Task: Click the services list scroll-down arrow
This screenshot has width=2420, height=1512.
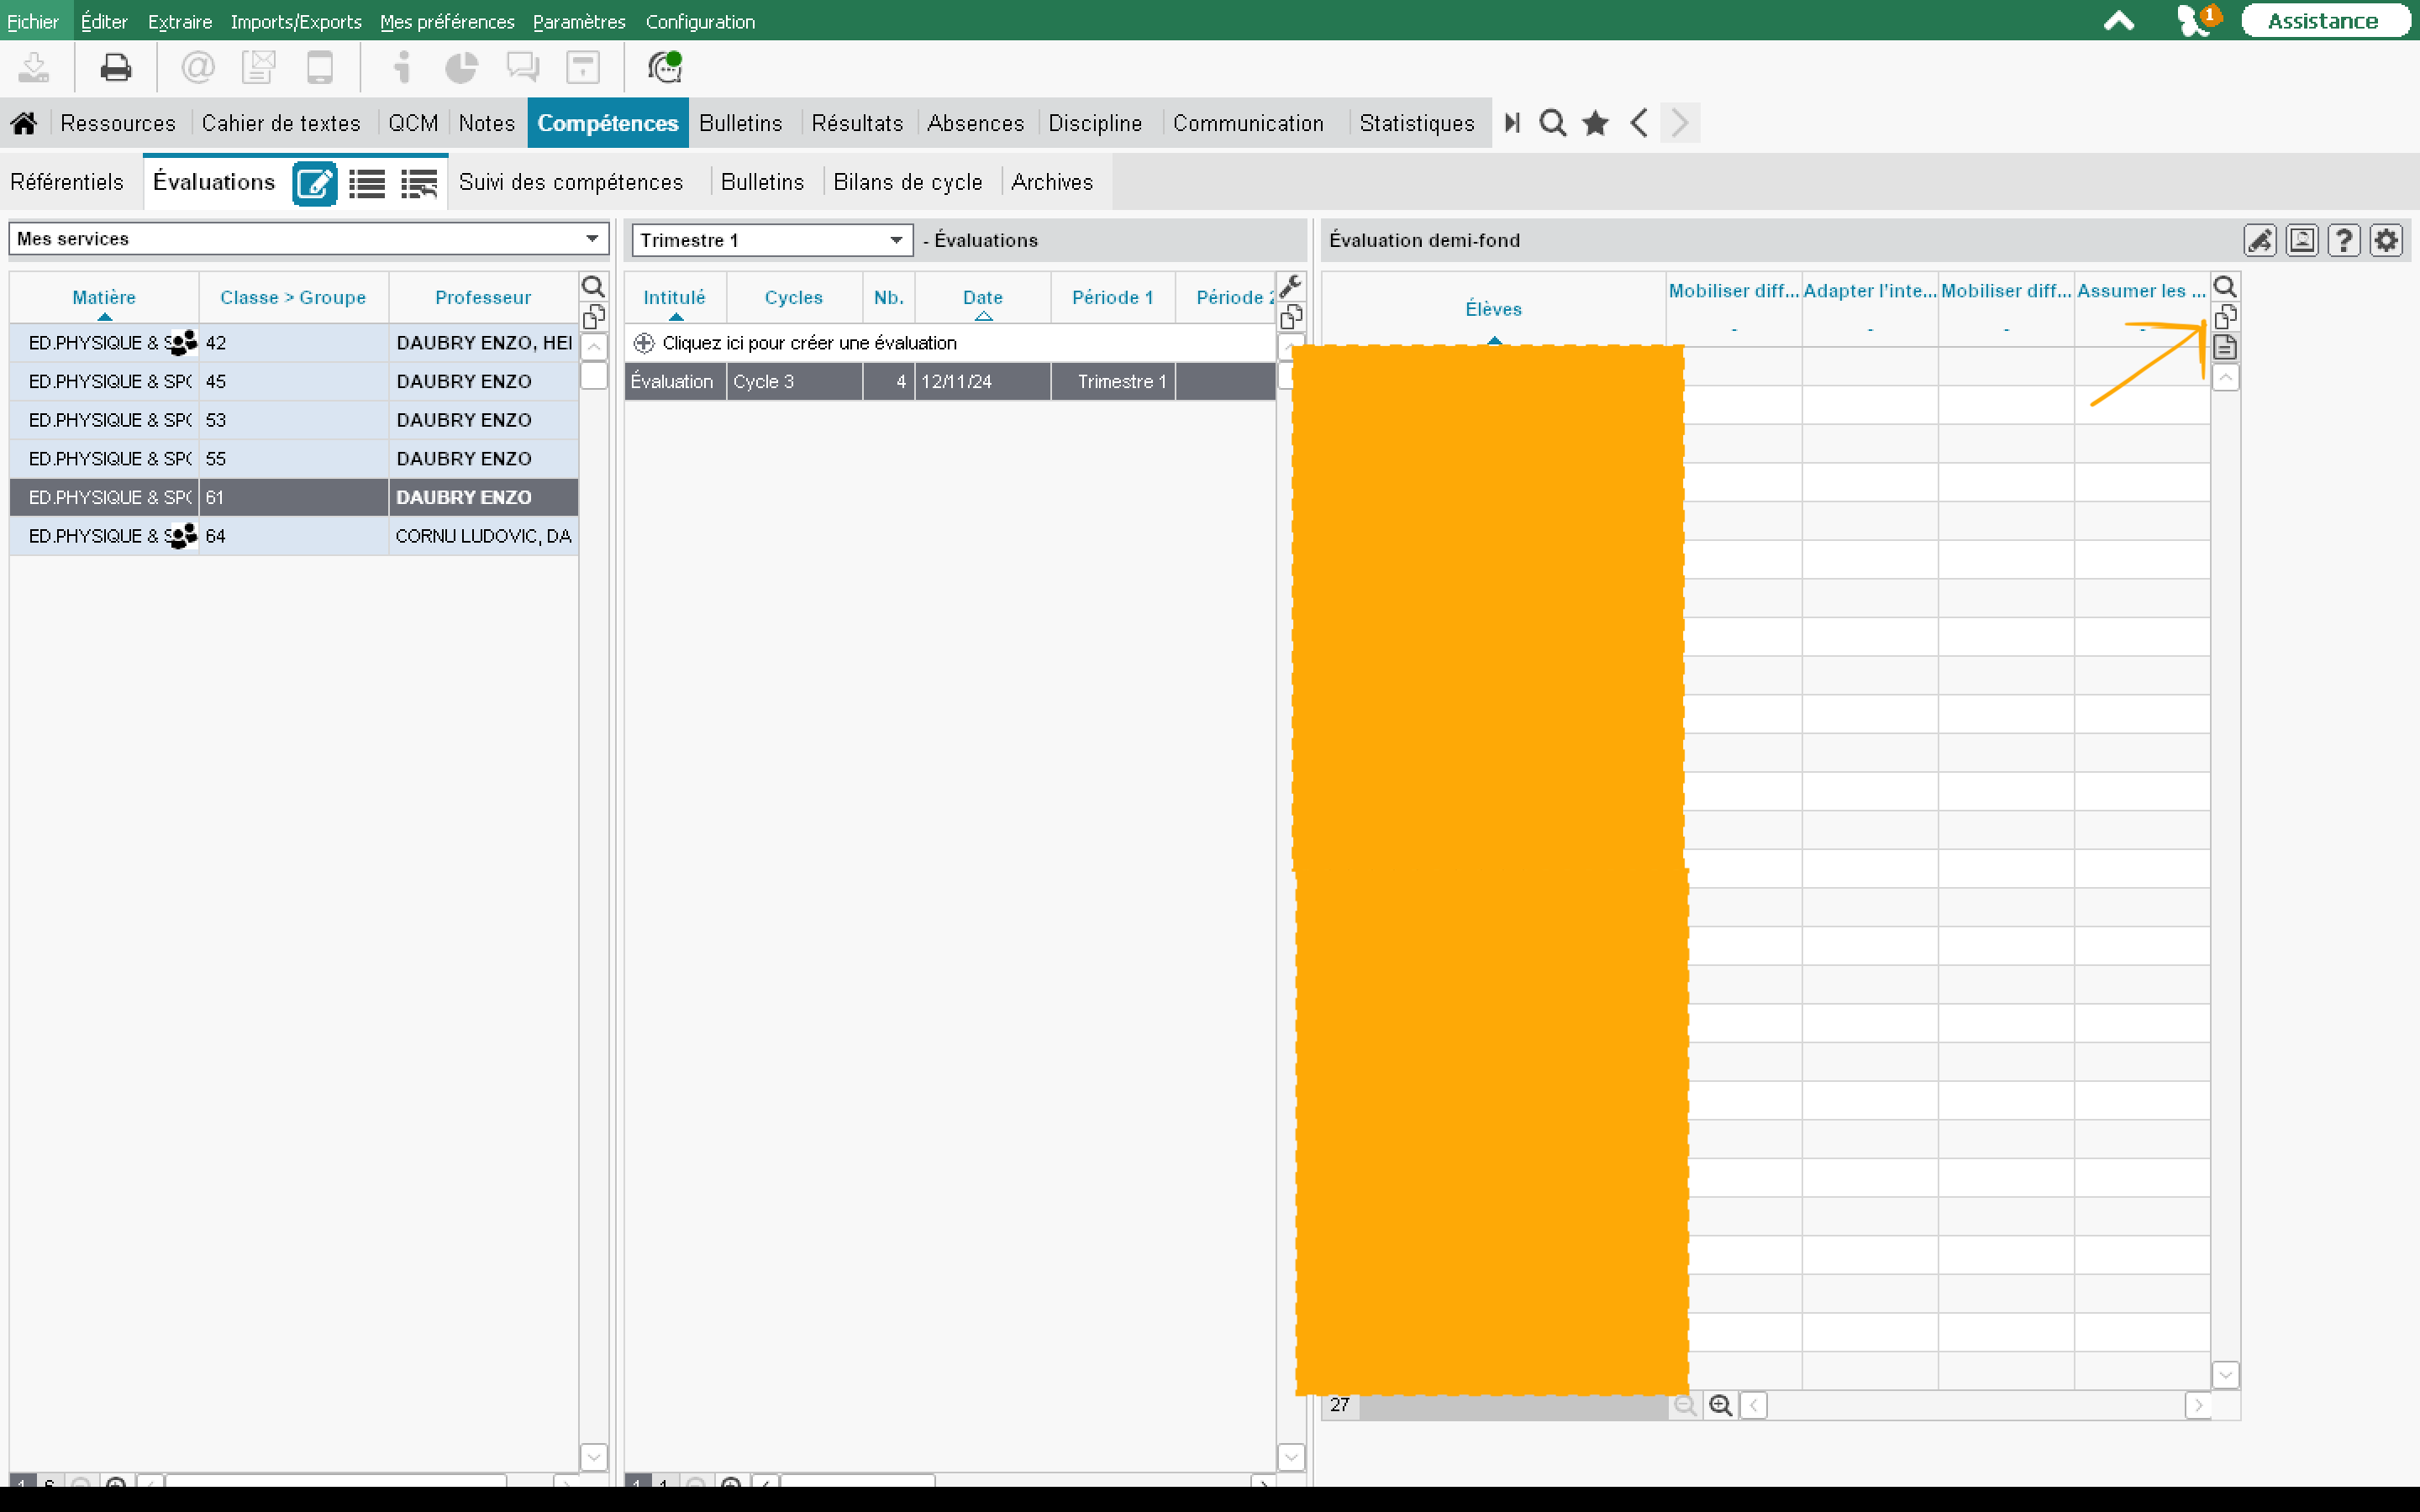Action: point(593,1457)
